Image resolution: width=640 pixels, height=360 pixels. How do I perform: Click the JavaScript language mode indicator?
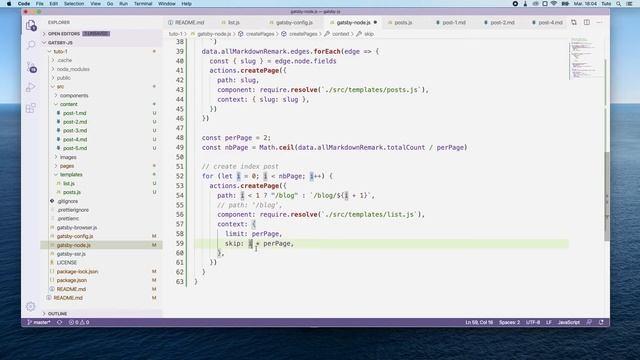tap(569, 322)
